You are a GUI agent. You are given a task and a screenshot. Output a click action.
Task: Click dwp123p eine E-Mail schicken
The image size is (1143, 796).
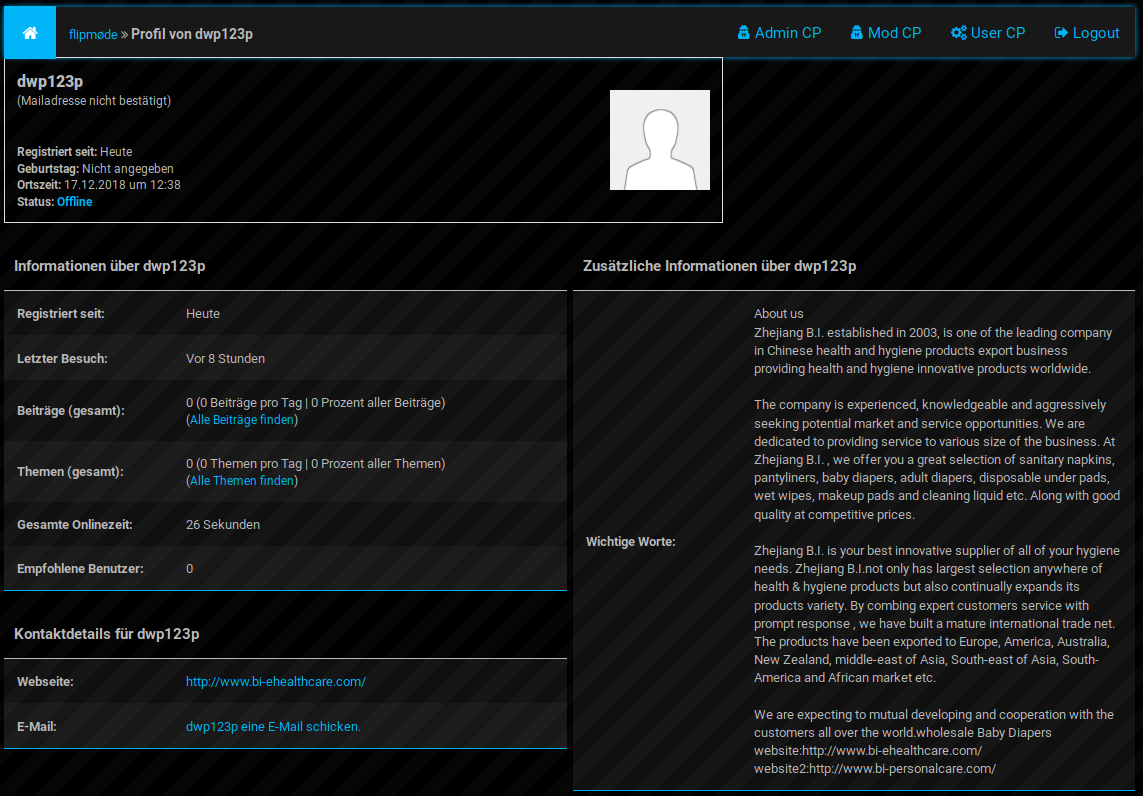[x=273, y=727]
